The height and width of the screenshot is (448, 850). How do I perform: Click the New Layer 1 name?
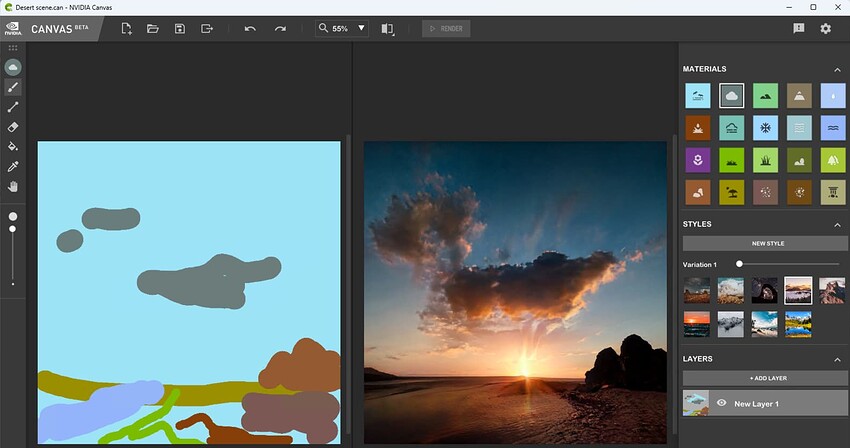(756, 404)
